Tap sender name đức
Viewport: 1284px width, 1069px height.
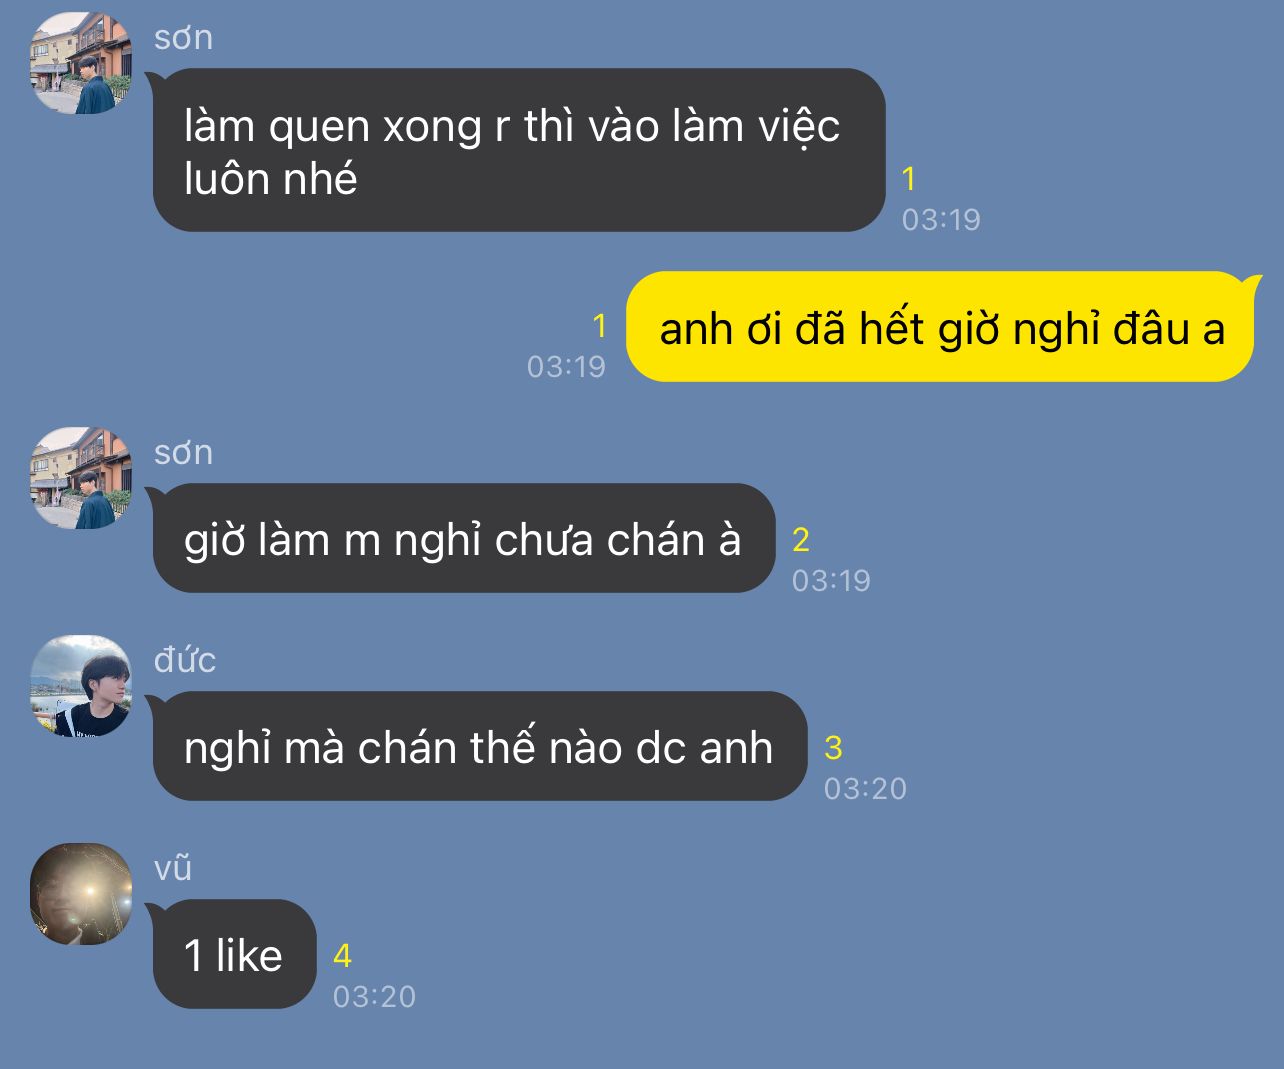click(x=185, y=660)
